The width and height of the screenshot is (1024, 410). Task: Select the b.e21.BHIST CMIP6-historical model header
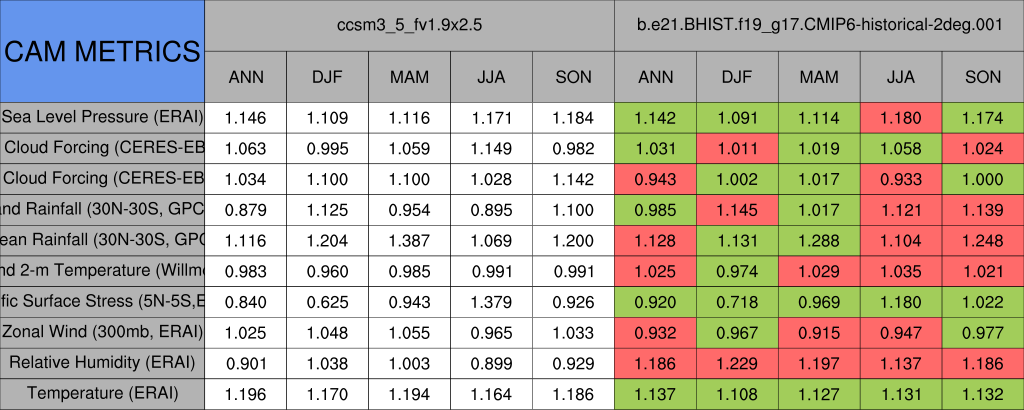(819, 24)
